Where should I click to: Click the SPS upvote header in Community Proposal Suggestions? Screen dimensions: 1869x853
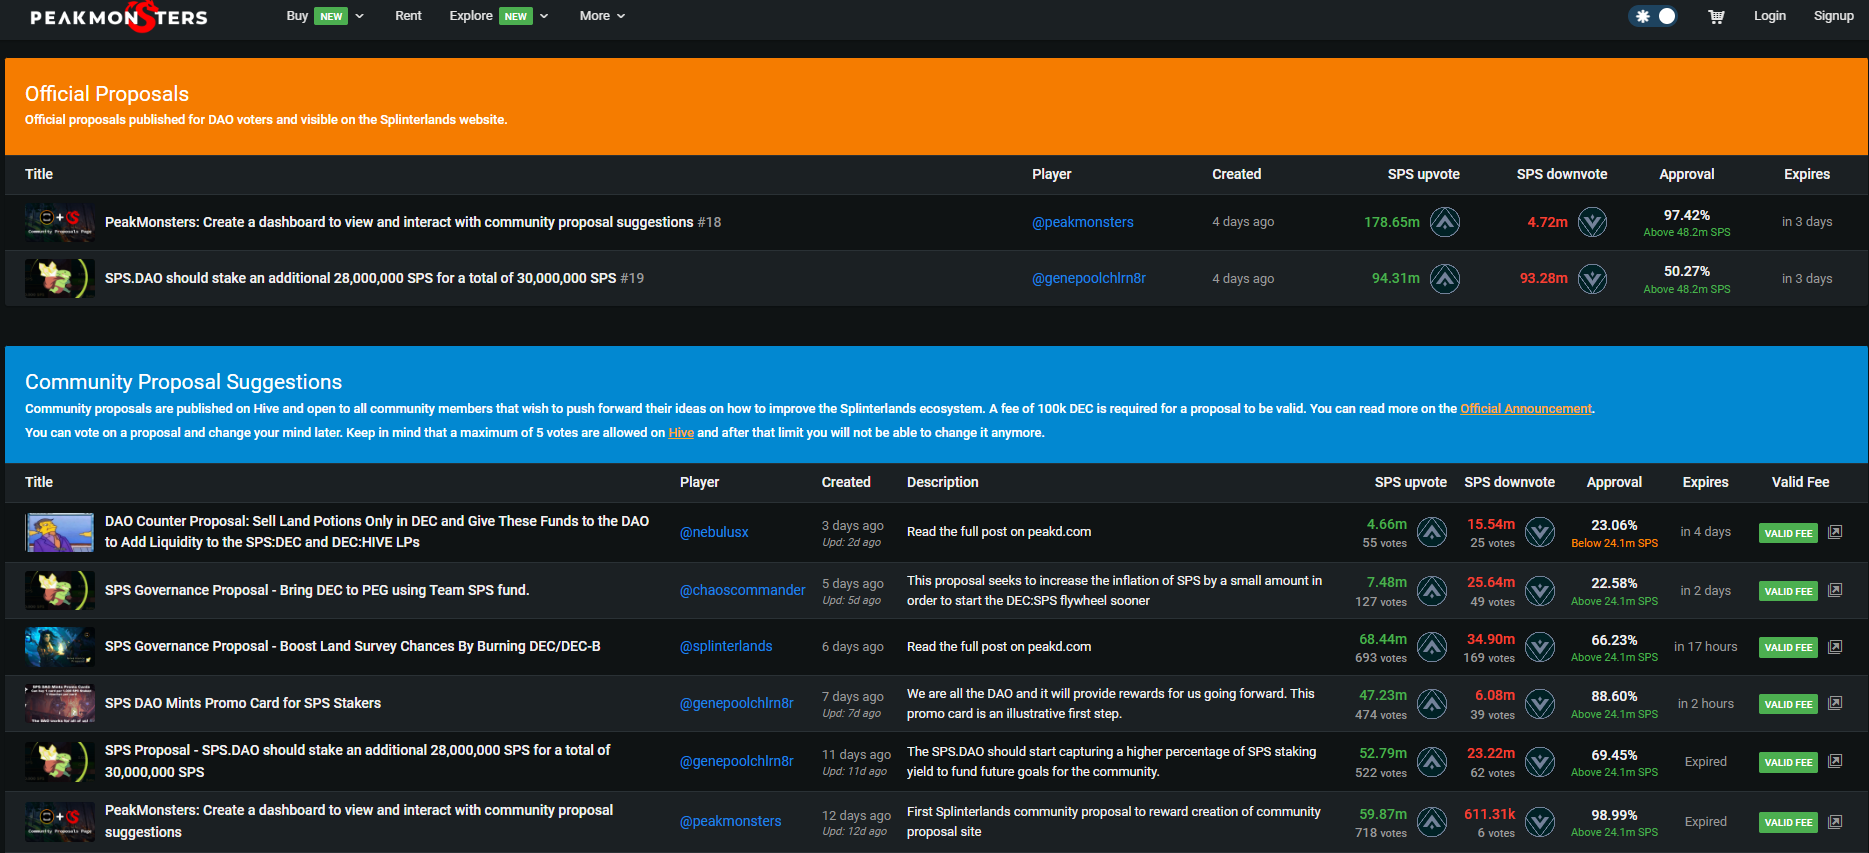coord(1410,482)
